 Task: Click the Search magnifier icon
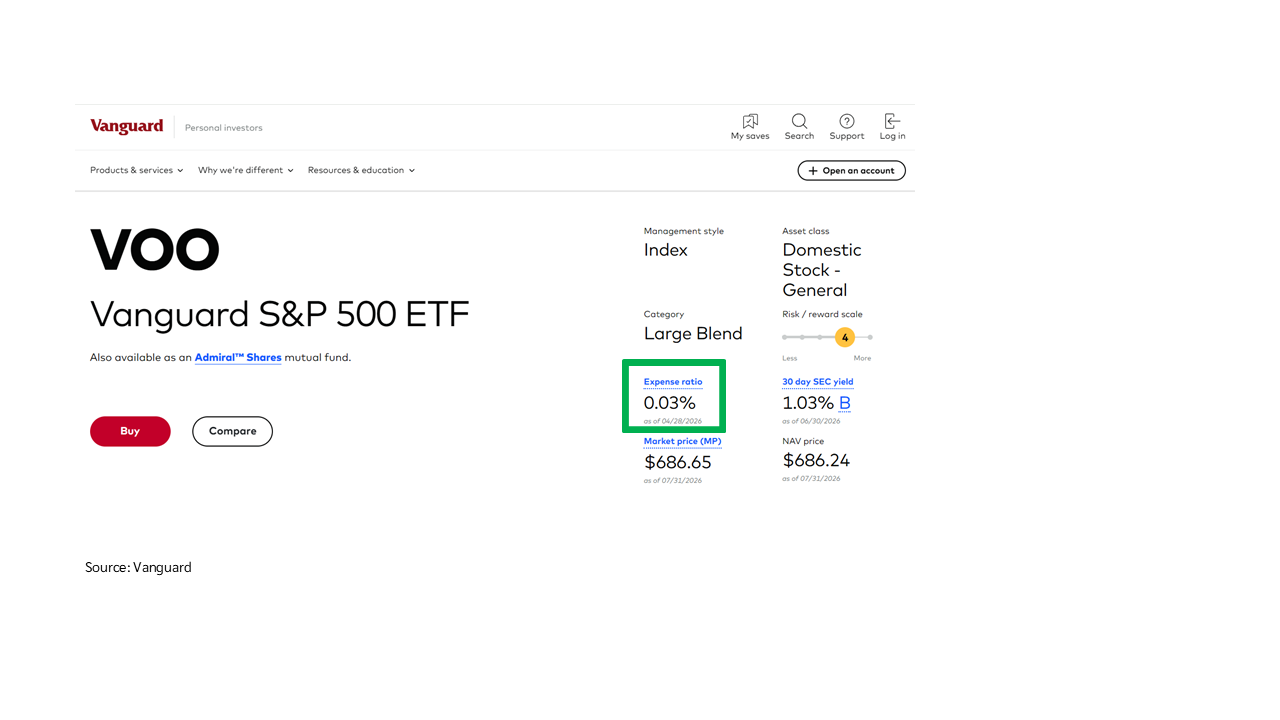pos(799,121)
